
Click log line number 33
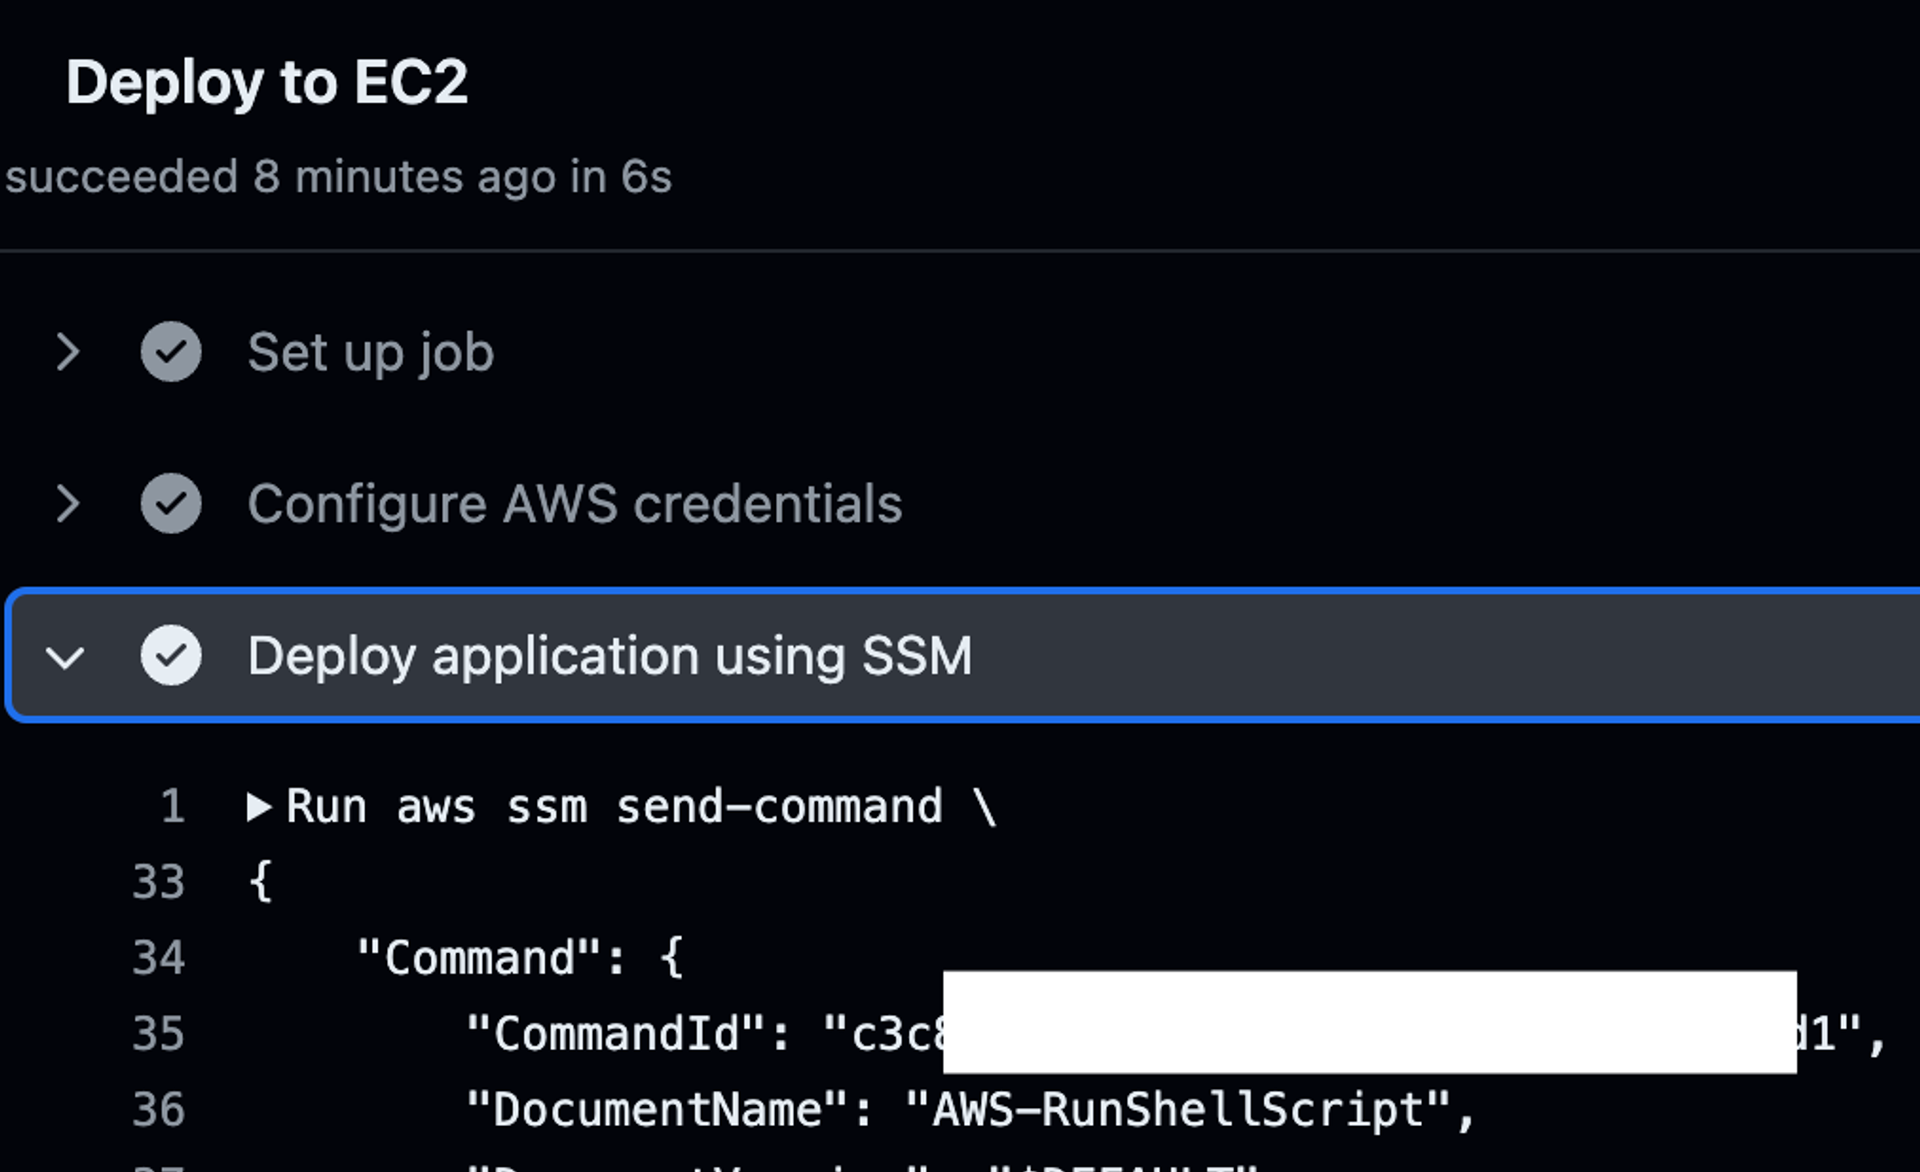pos(159,883)
